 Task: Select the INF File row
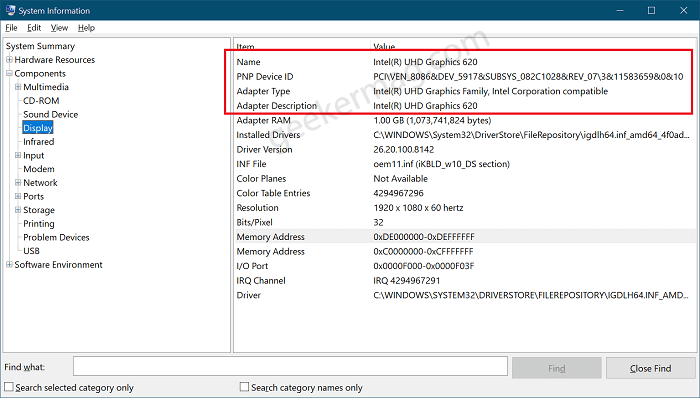465,164
